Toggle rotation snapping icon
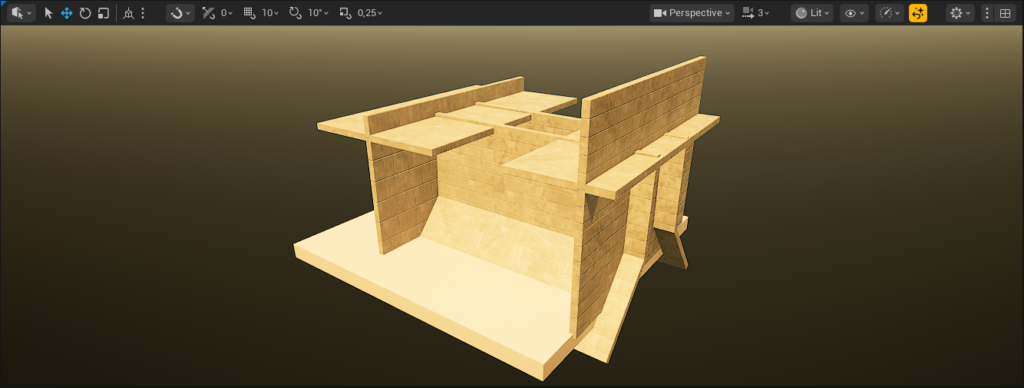 click(x=295, y=13)
